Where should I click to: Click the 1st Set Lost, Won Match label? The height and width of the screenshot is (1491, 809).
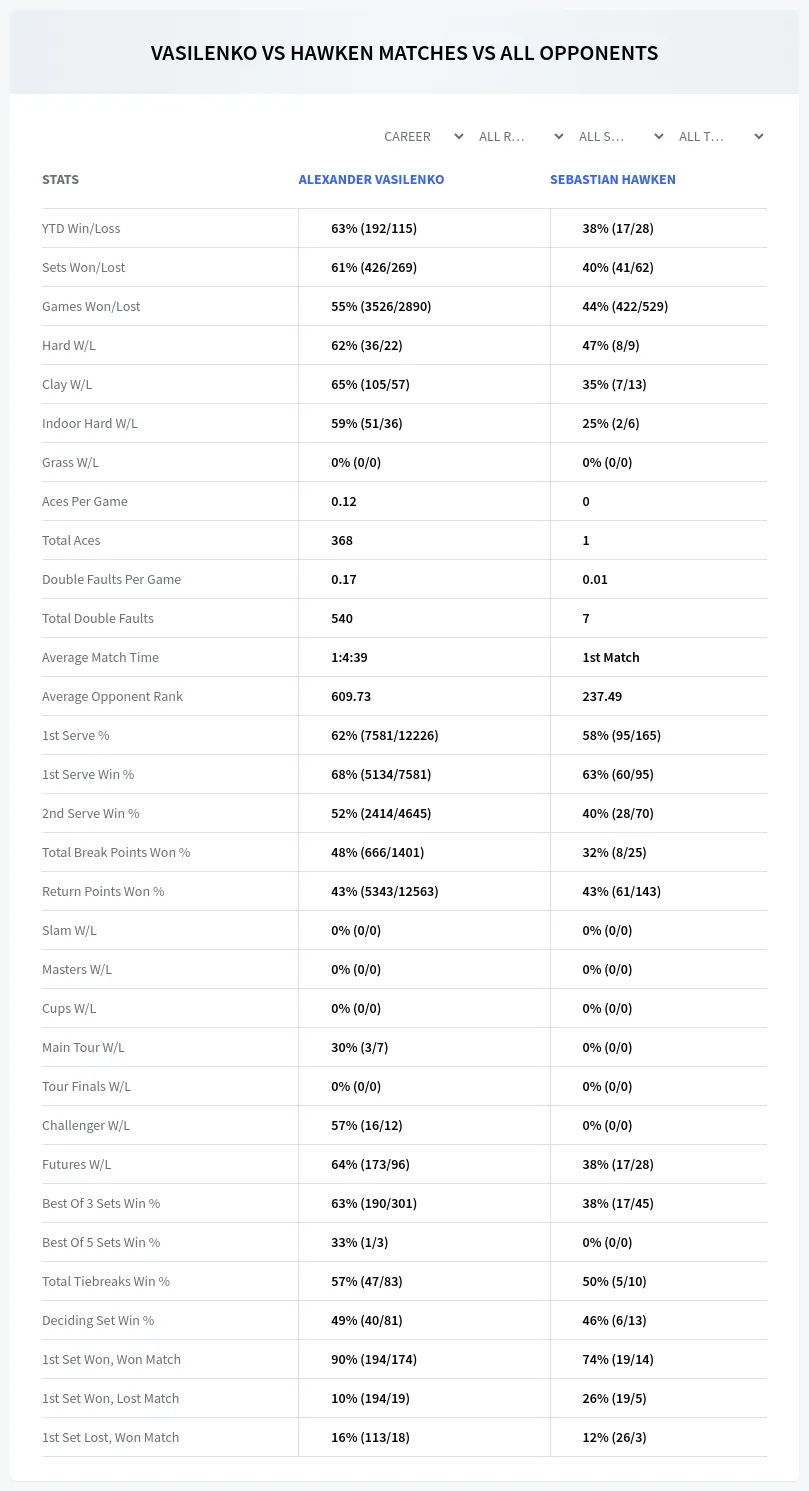tap(110, 1437)
